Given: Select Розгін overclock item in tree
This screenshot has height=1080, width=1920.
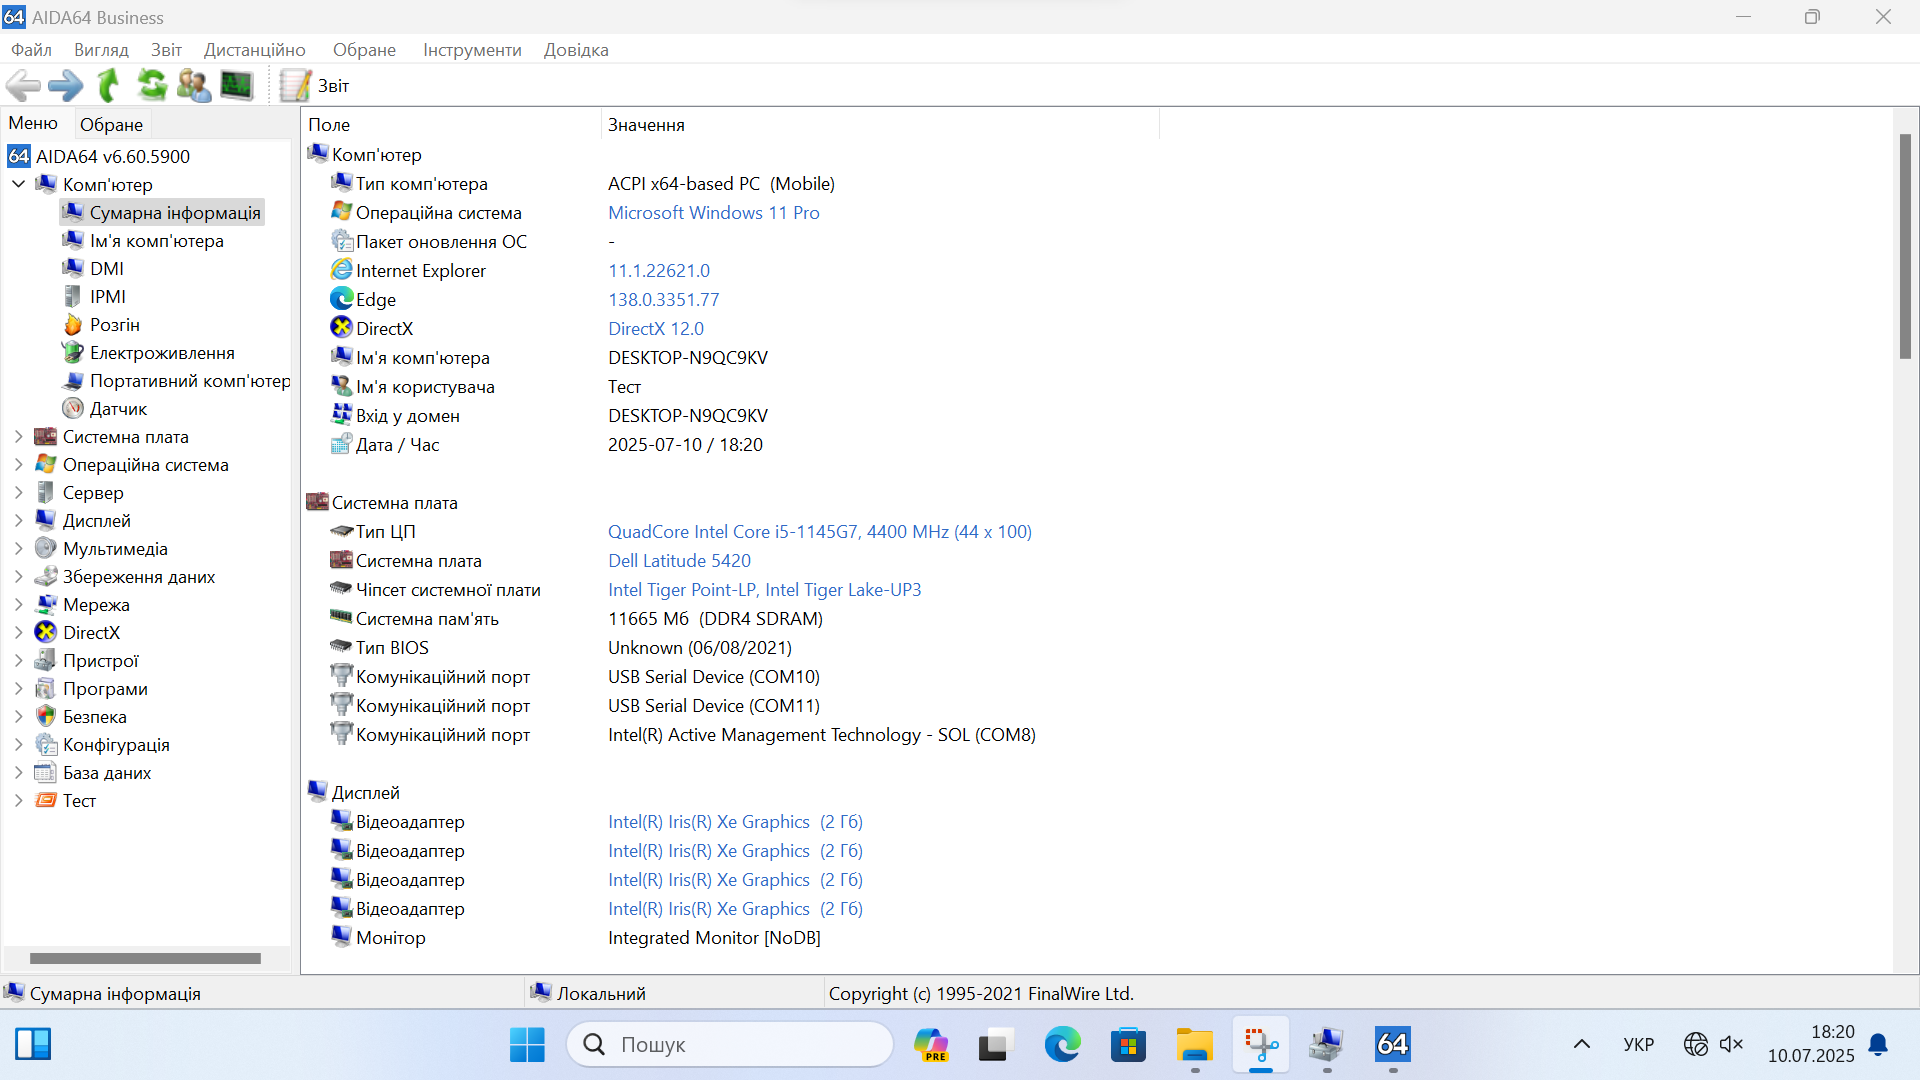Looking at the screenshot, I should (x=114, y=325).
